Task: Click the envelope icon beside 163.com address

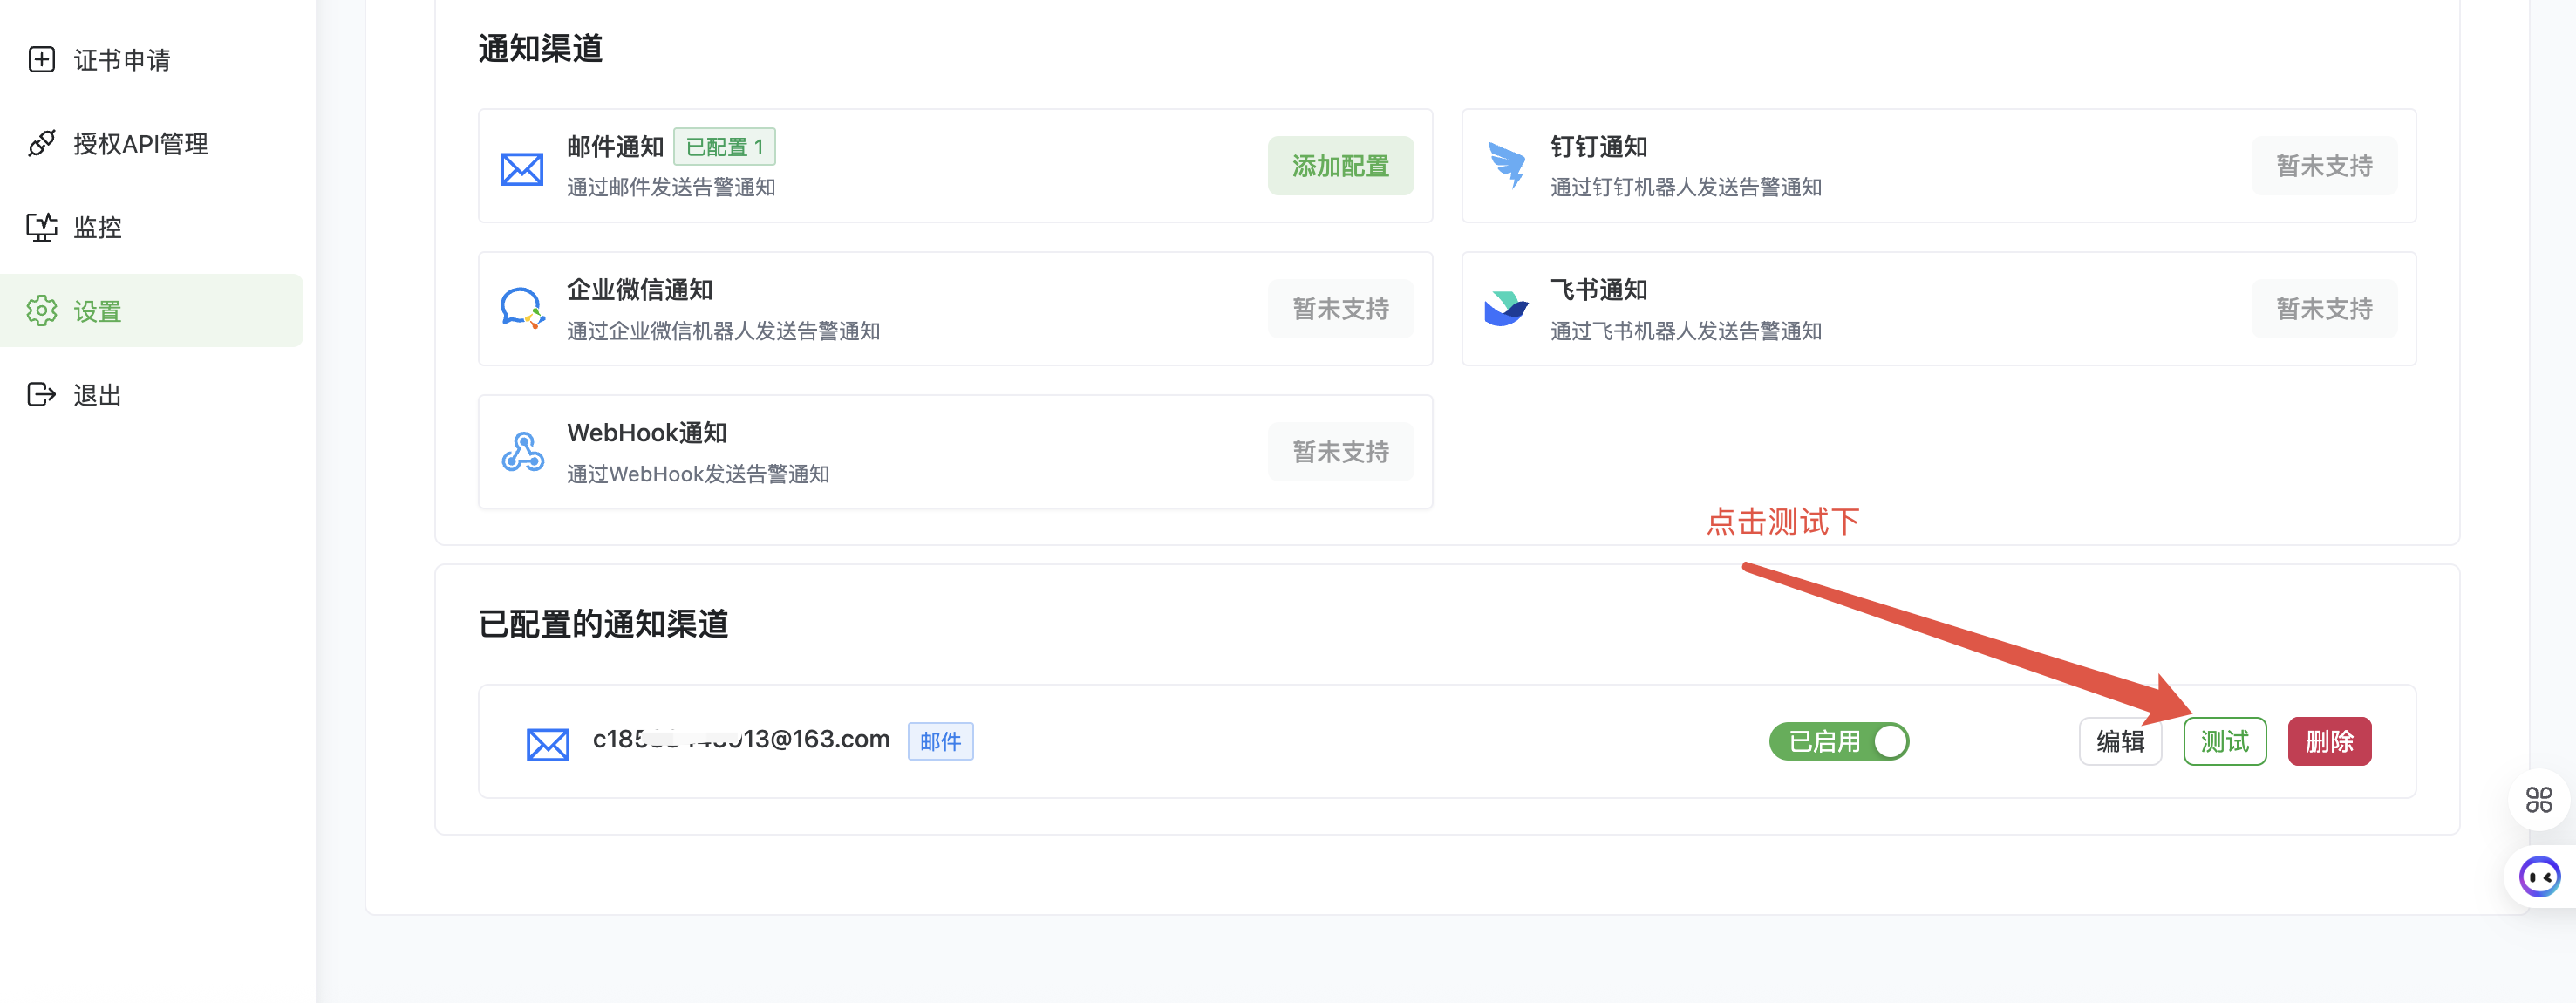Action: (x=547, y=743)
